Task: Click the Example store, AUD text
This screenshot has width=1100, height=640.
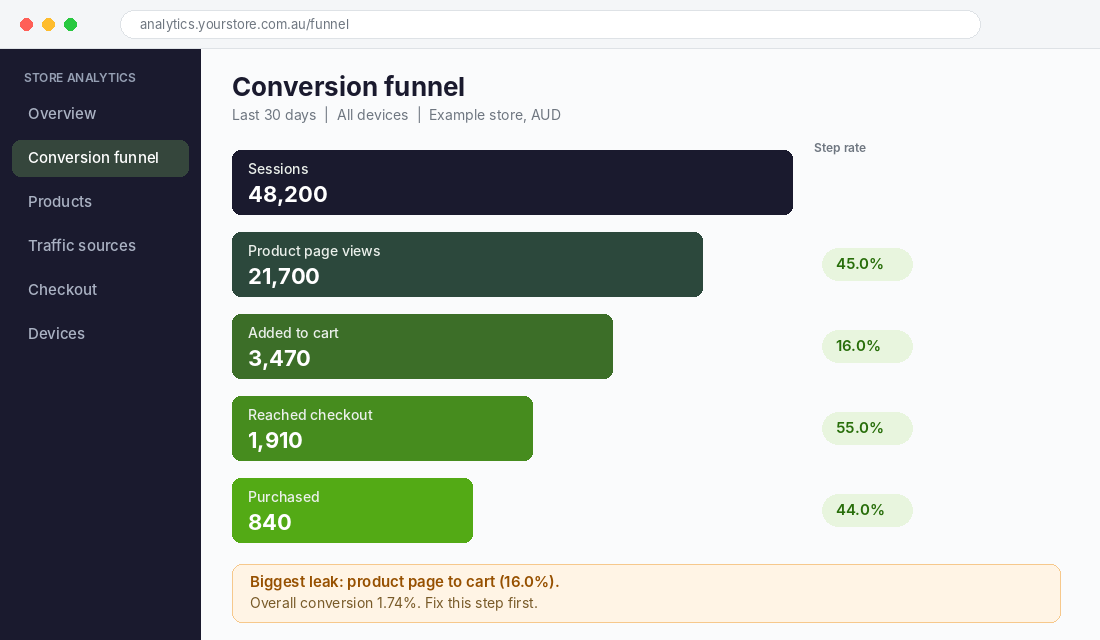Action: point(495,115)
